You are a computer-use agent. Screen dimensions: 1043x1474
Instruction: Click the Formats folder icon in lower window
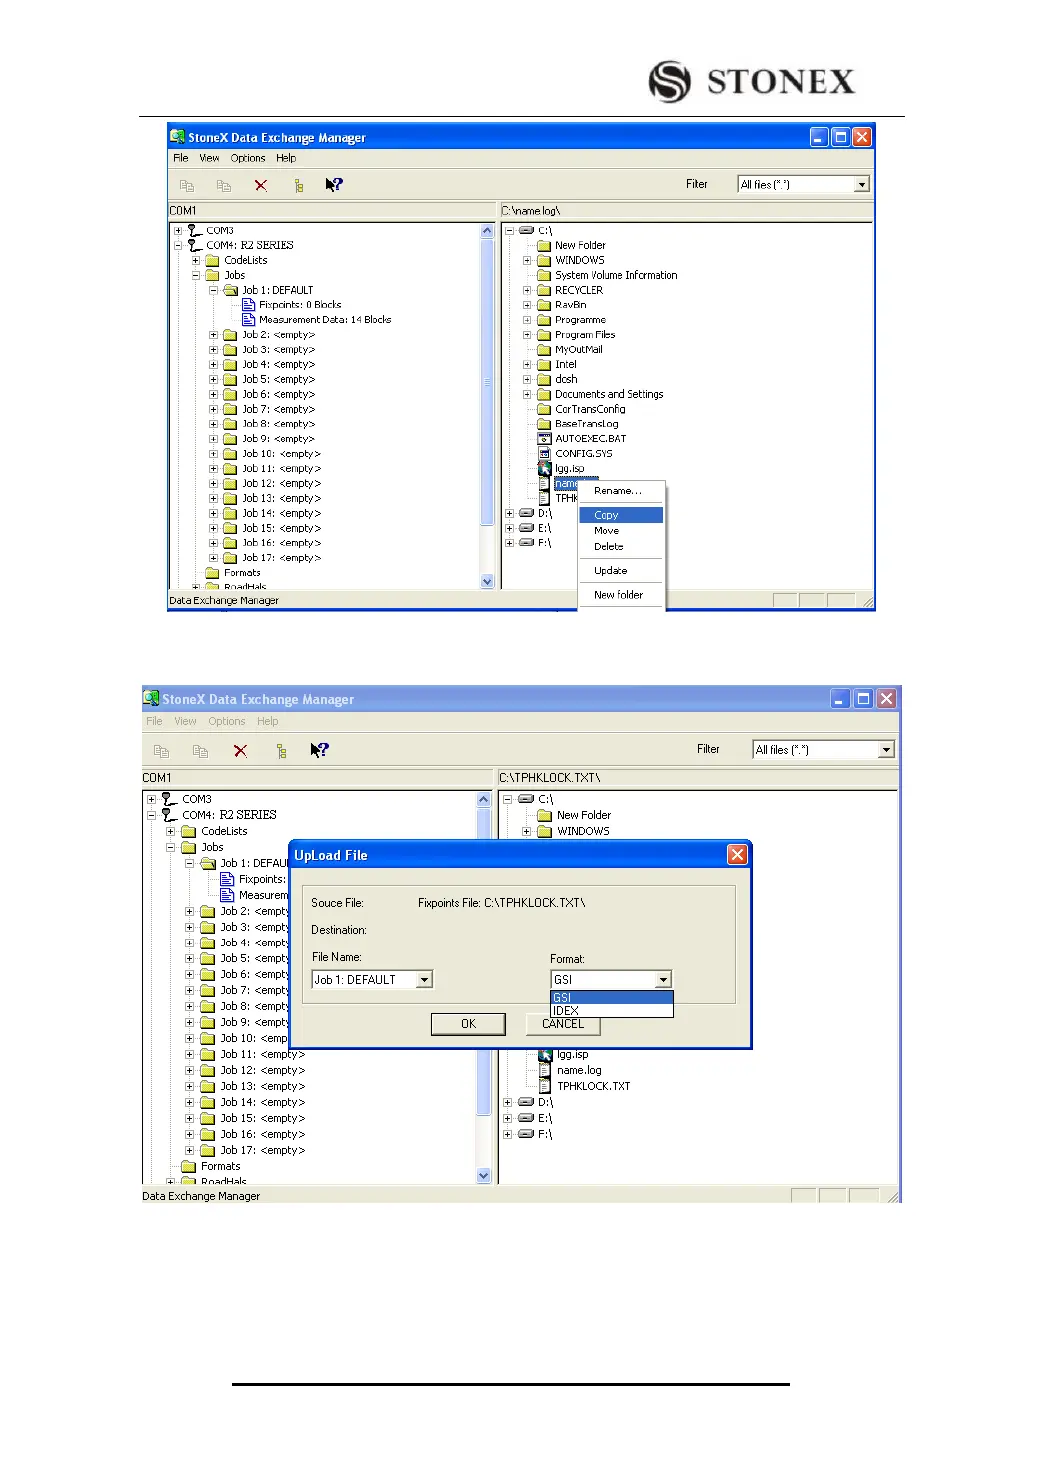coord(188,1166)
